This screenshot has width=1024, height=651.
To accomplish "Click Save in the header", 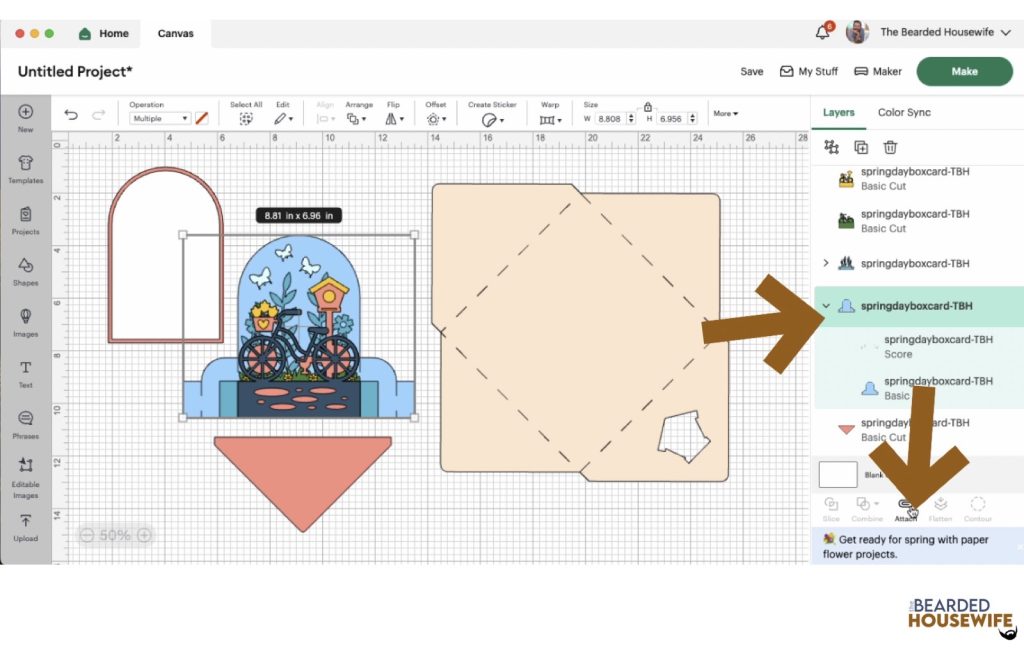I will click(x=751, y=72).
